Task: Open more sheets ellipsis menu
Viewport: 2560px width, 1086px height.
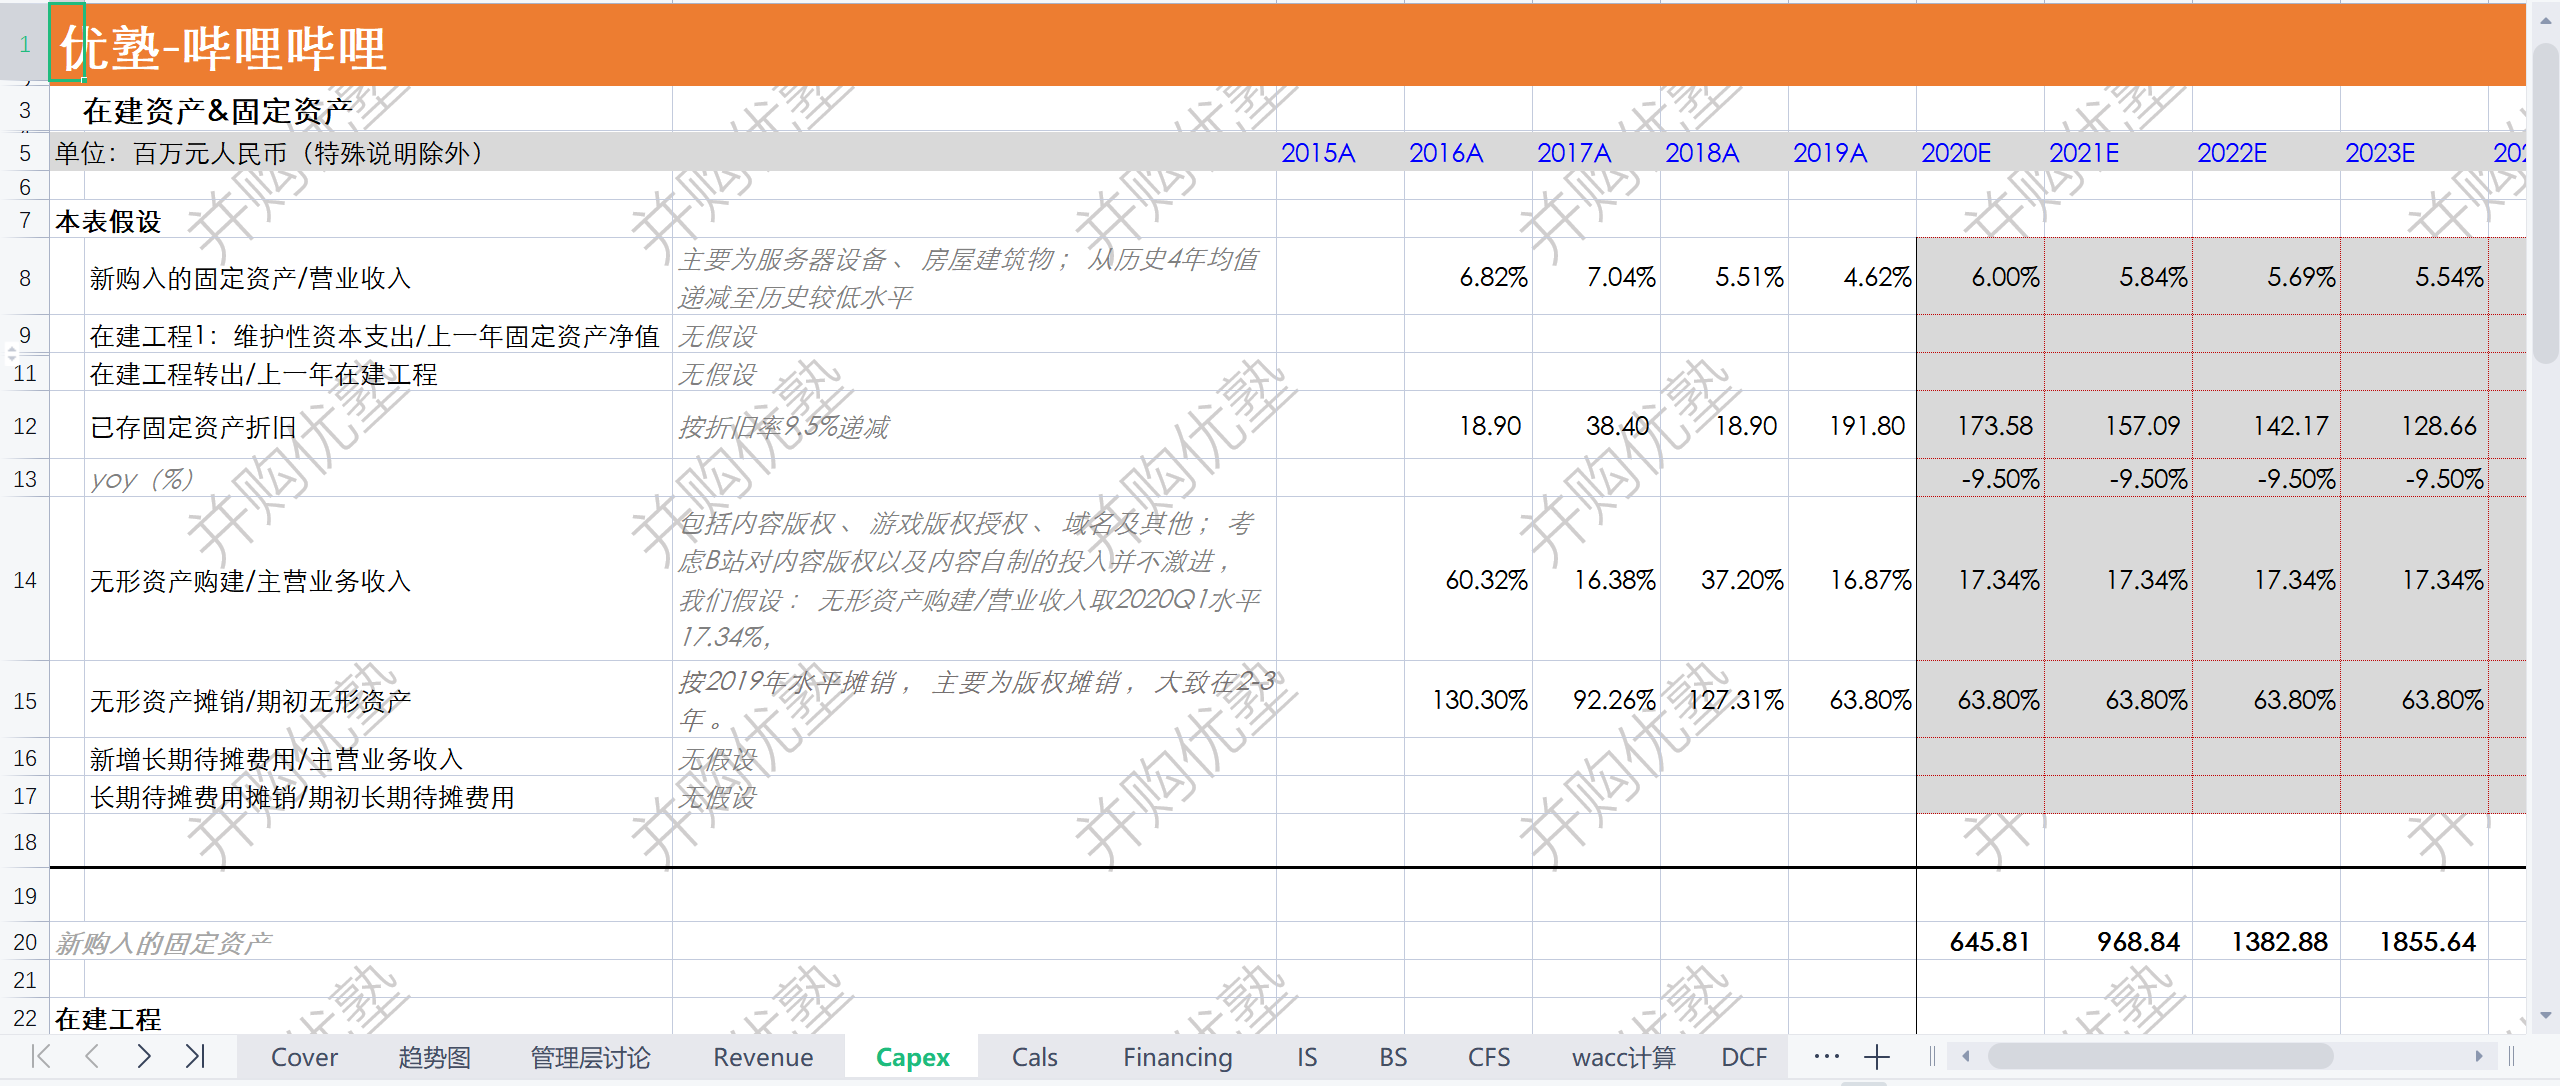Action: (1826, 1056)
